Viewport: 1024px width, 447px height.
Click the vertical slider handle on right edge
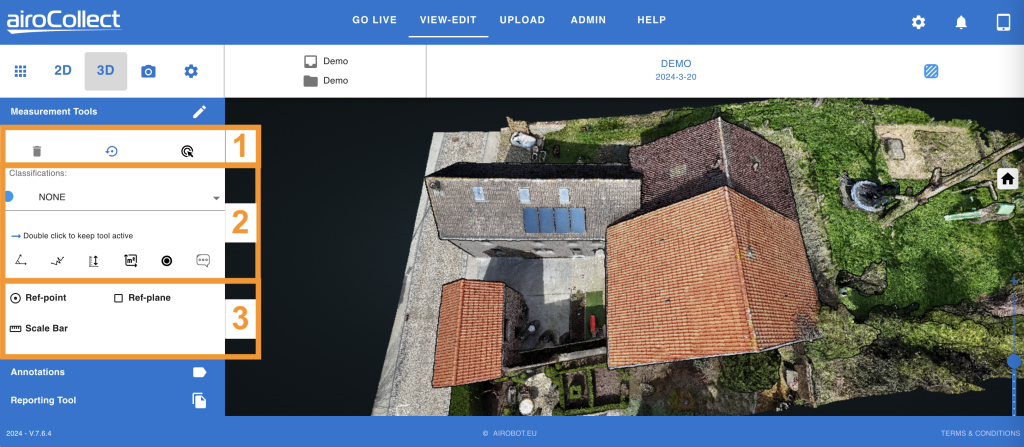[1014, 360]
